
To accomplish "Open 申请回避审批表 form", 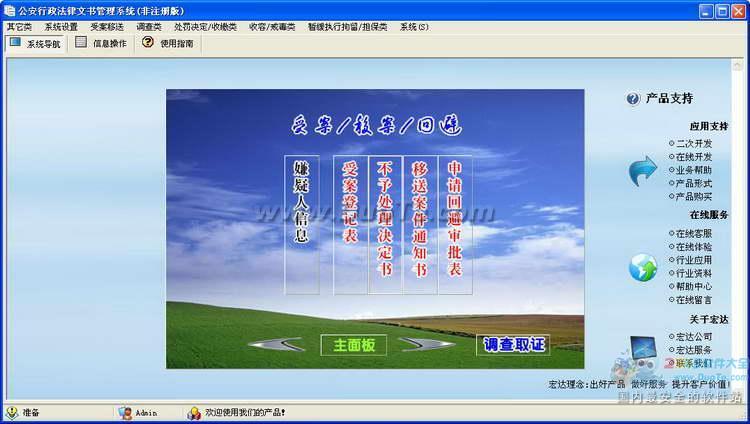I will (x=455, y=224).
